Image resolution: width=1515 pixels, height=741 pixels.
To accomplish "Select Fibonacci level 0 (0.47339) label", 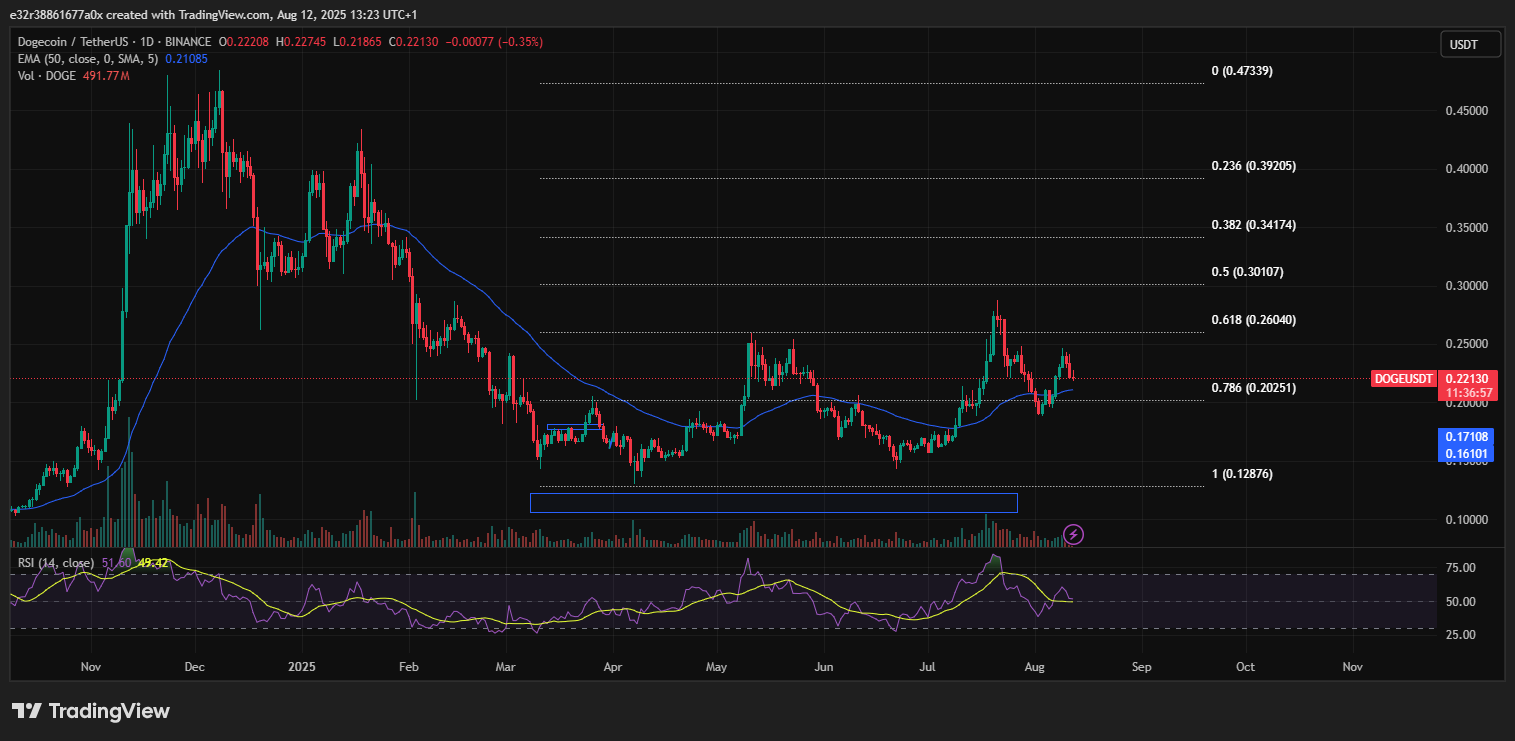I will coord(1241,71).
